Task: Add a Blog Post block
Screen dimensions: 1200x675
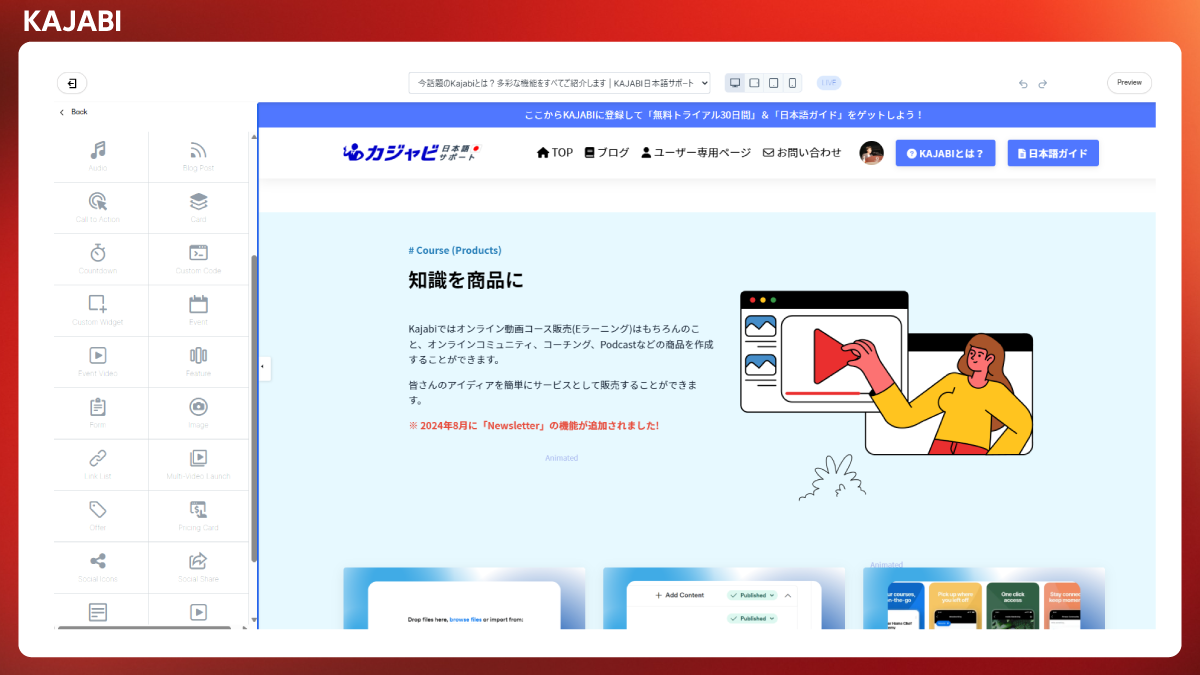Action: tap(198, 156)
